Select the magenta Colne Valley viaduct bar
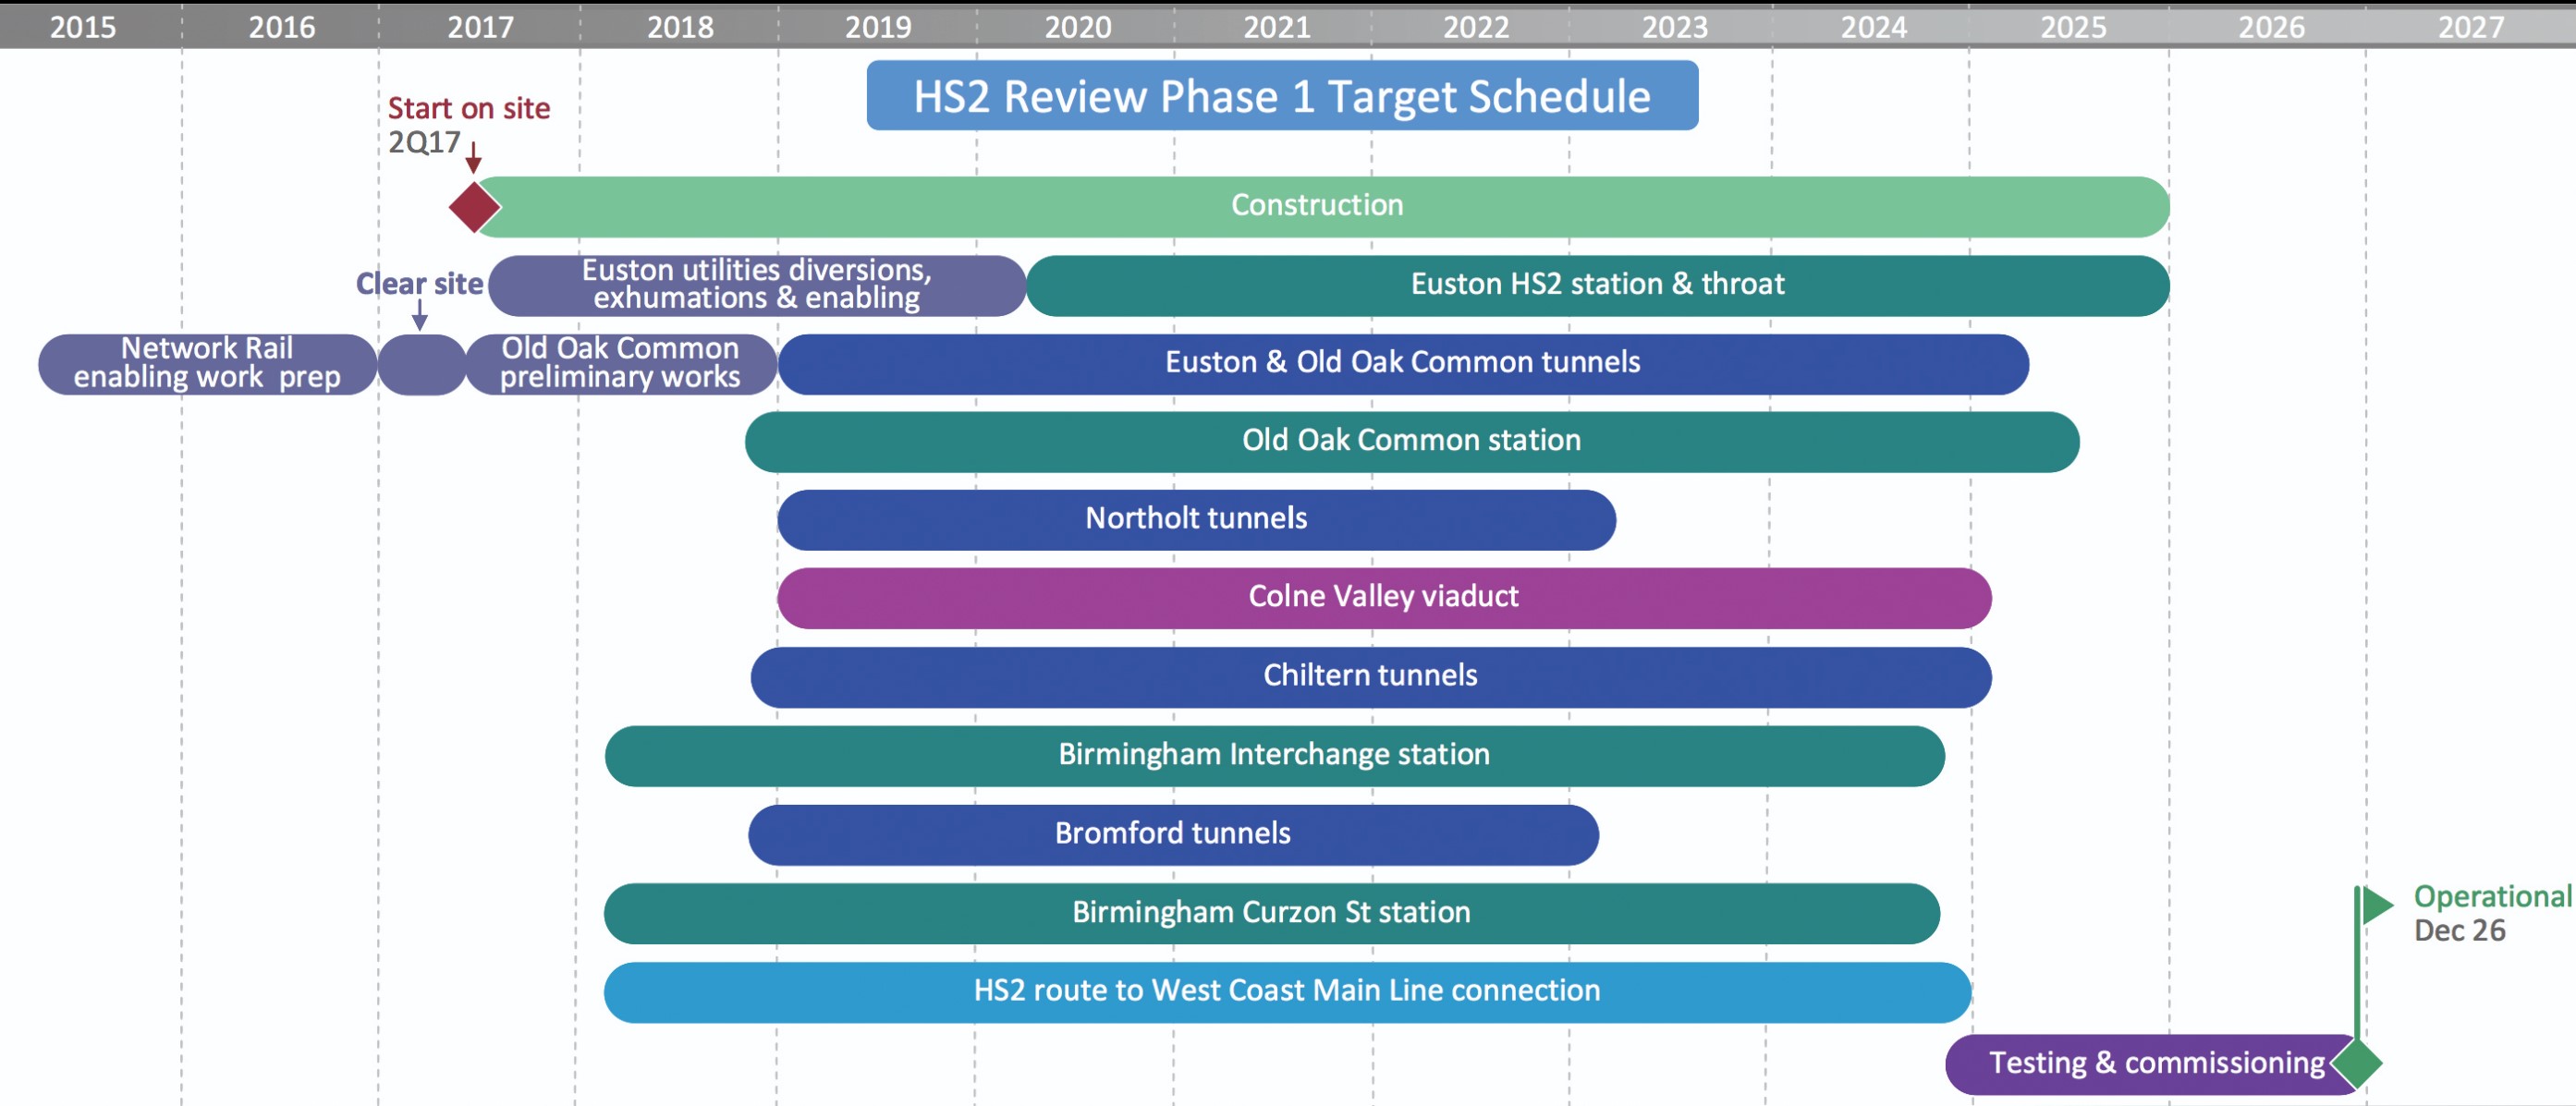2576x1106 pixels. point(1382,597)
